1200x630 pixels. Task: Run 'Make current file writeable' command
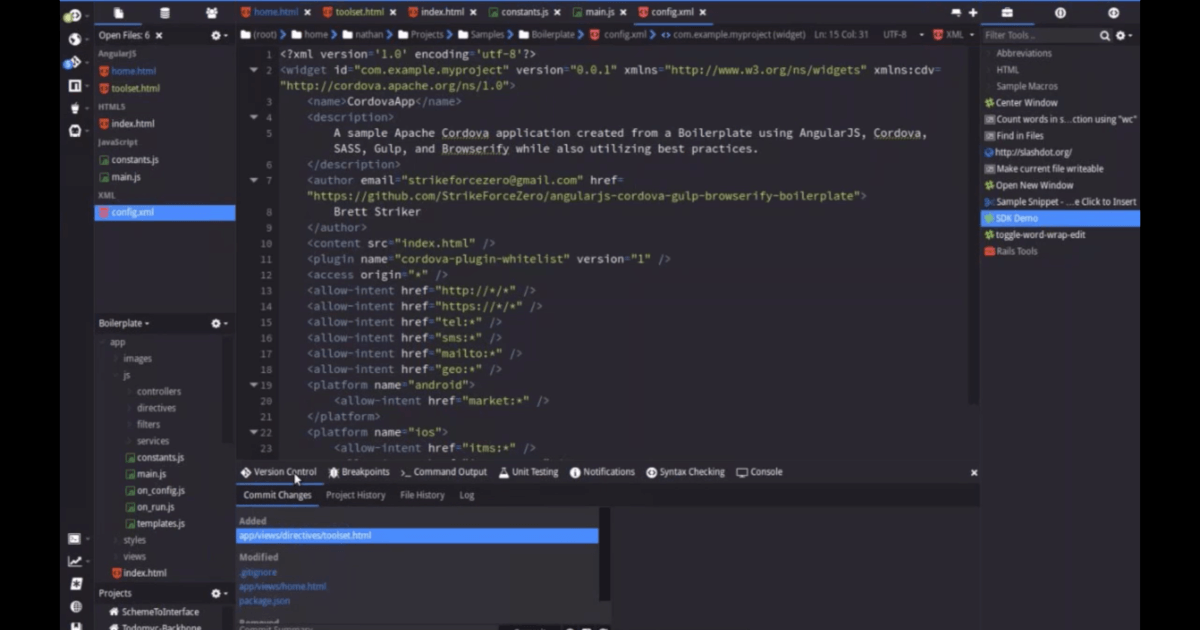(x=1043, y=169)
